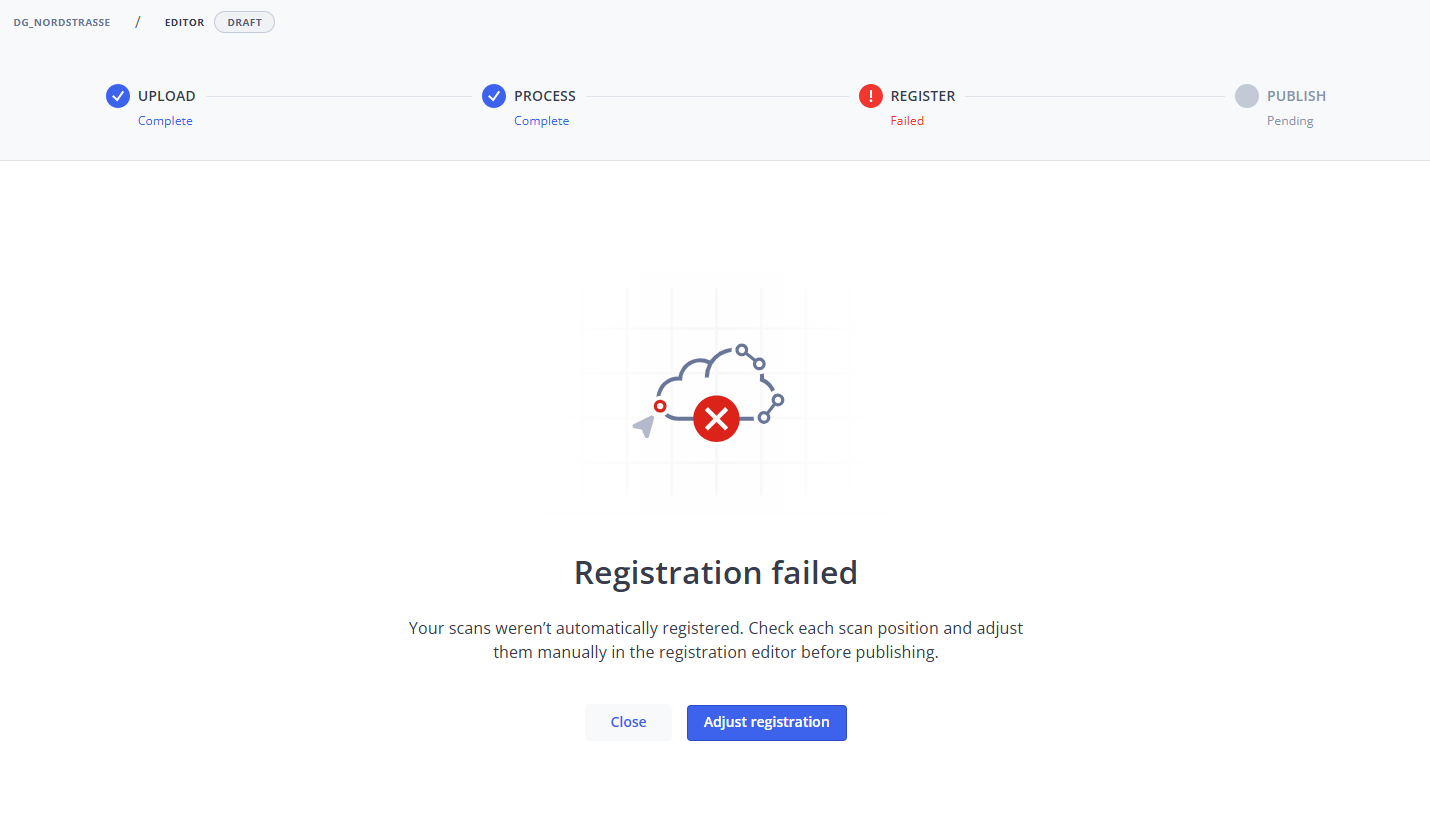Click the Draft status badge
This screenshot has height=815, width=1430.
(x=244, y=22)
